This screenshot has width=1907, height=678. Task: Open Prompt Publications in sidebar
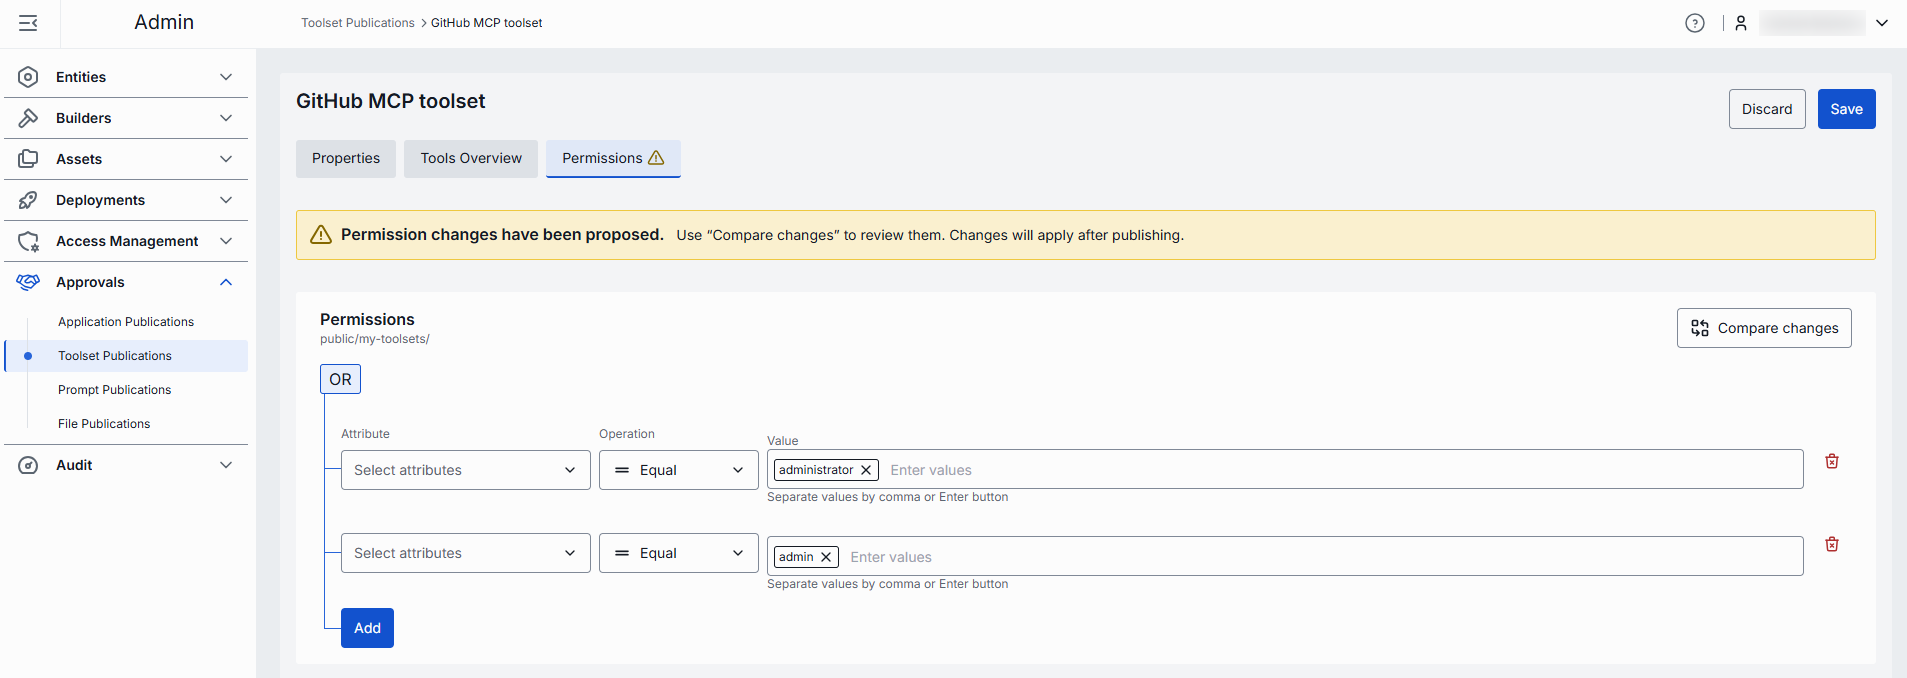[x=114, y=390]
